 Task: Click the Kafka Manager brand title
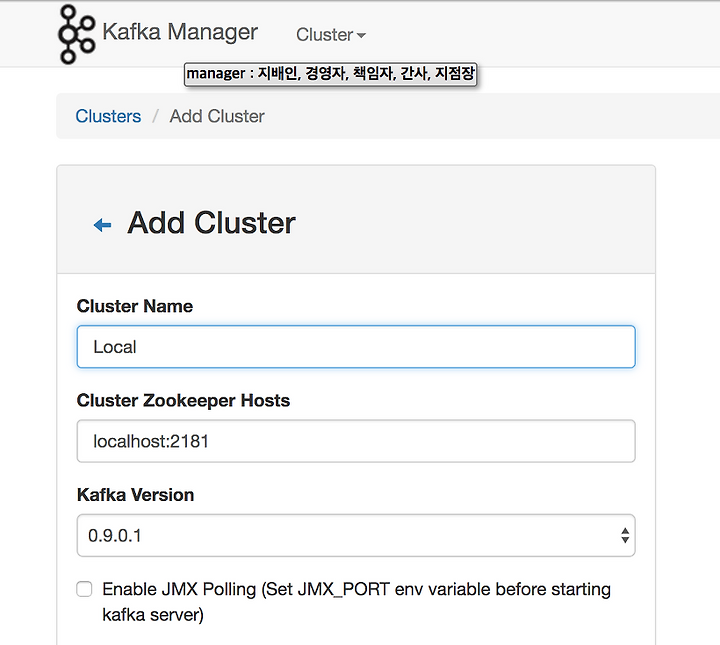pos(180,32)
